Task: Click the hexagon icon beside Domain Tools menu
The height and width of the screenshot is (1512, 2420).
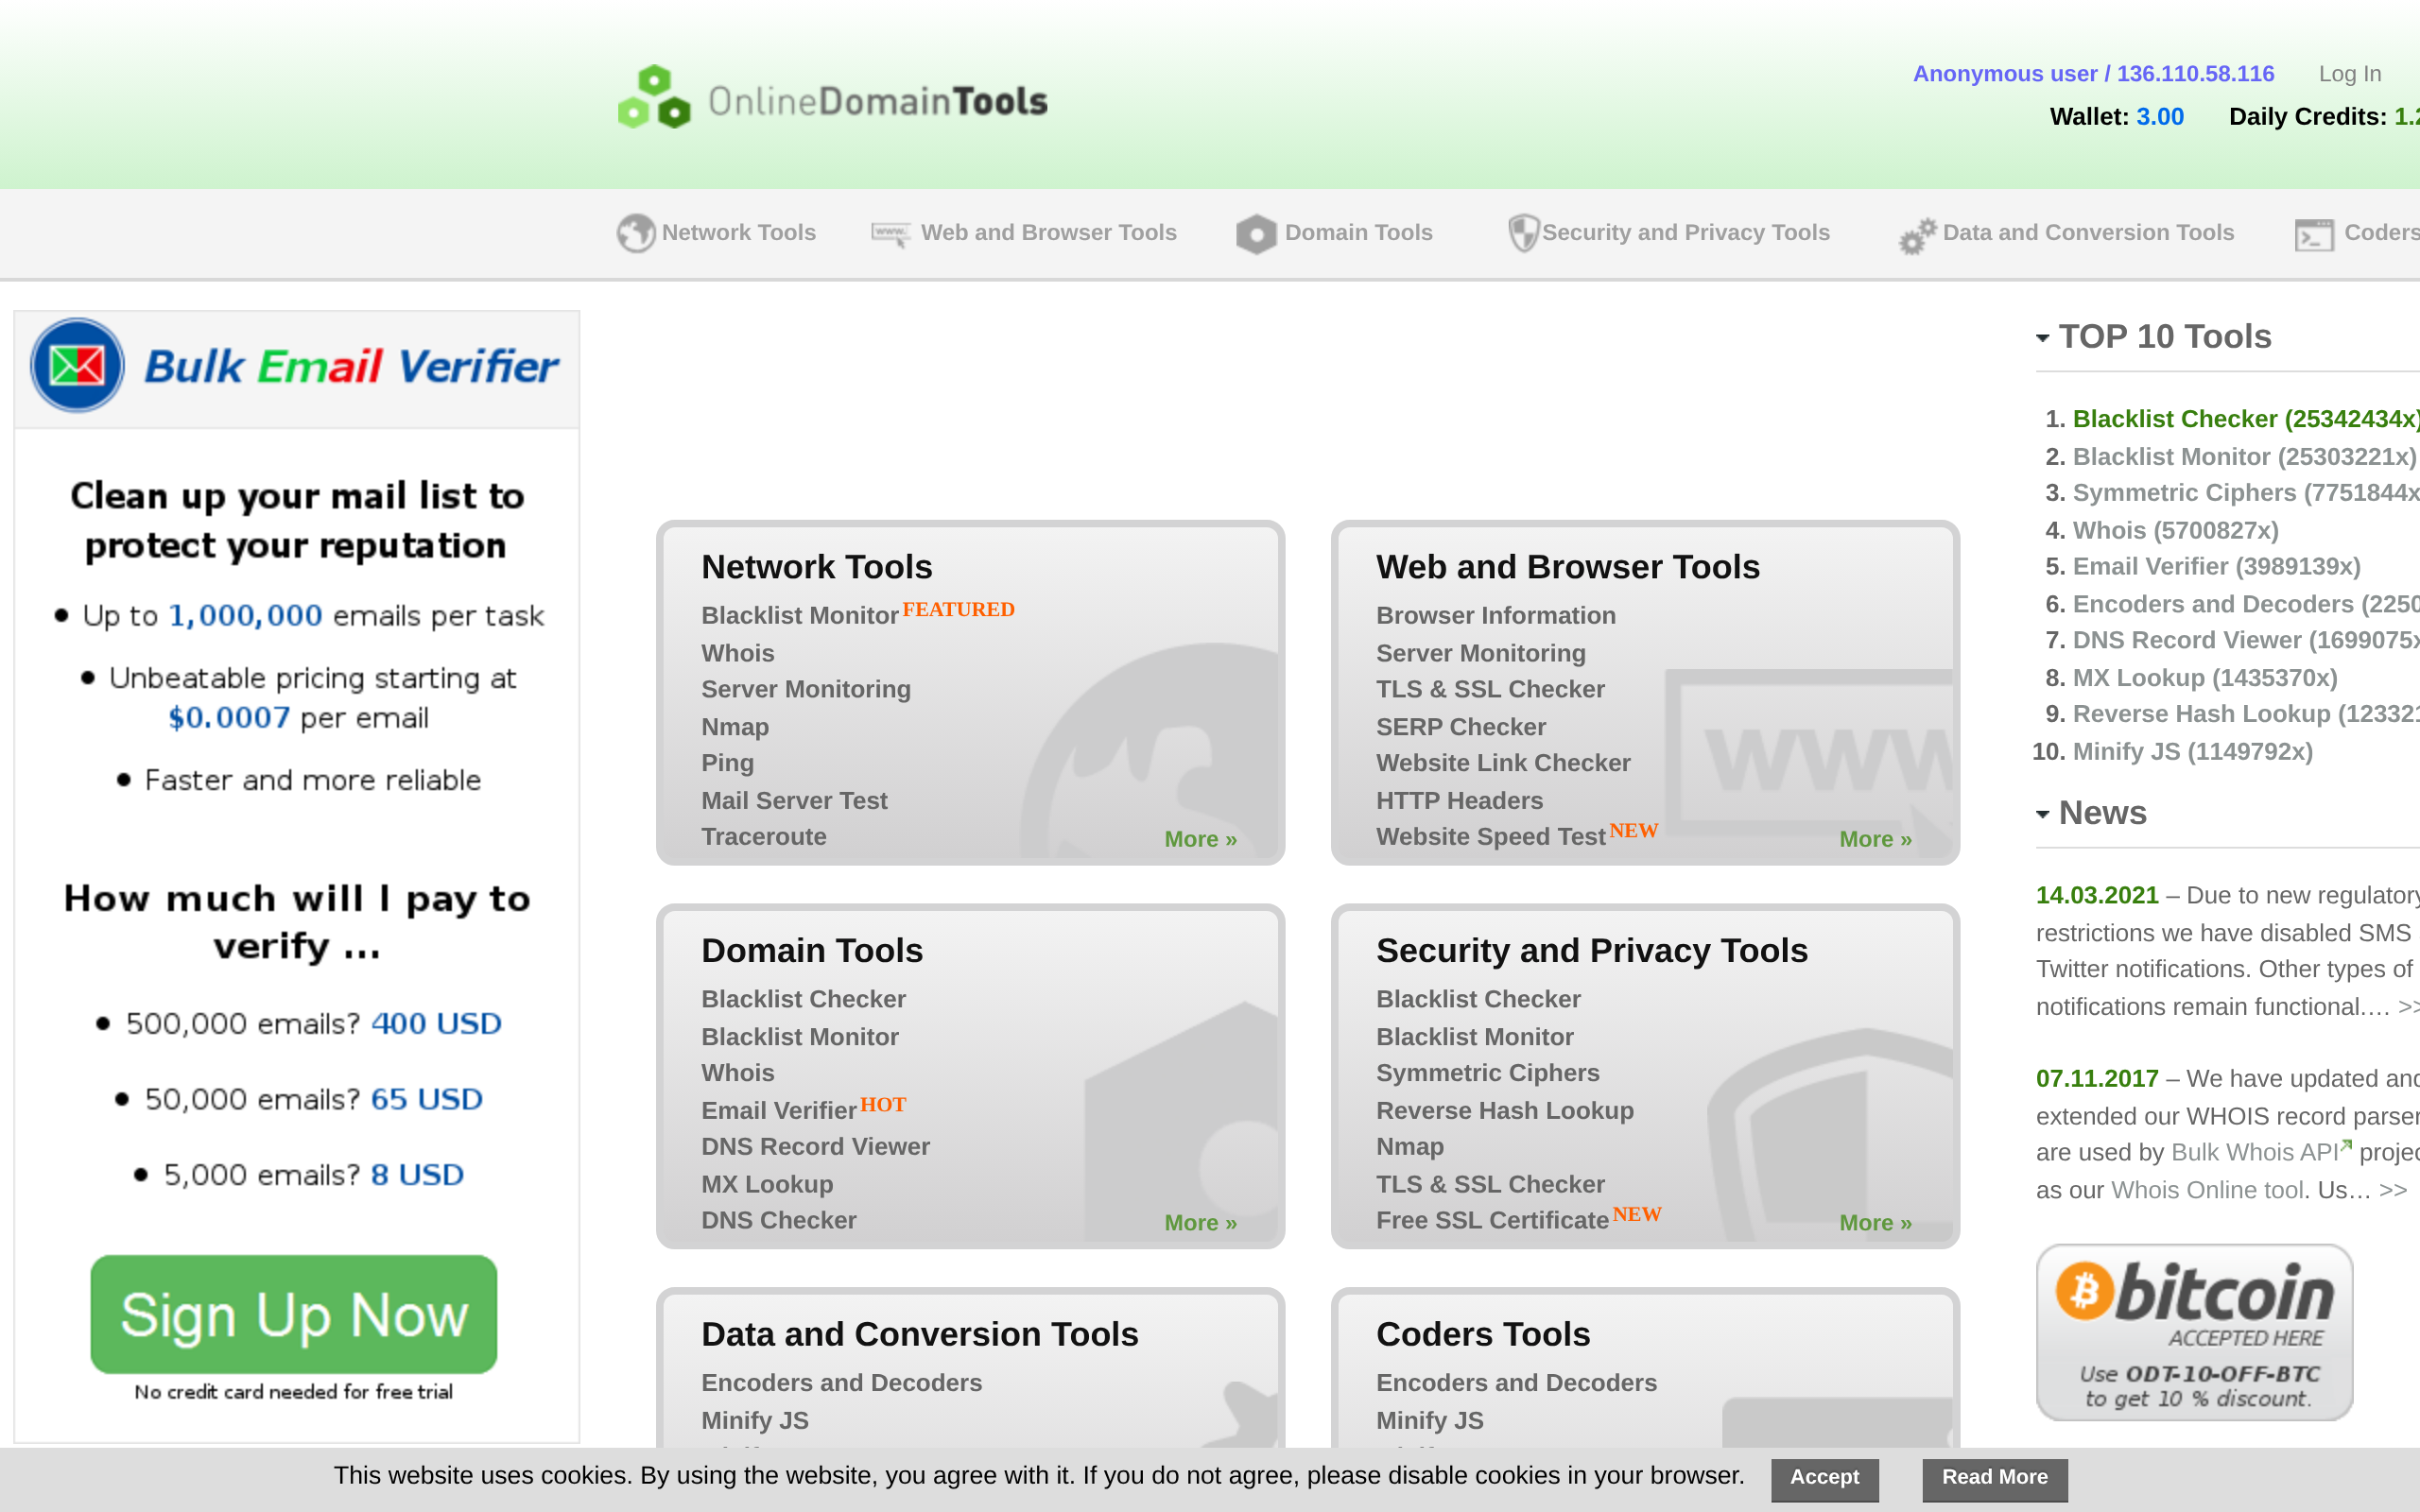Action: coord(1256,234)
